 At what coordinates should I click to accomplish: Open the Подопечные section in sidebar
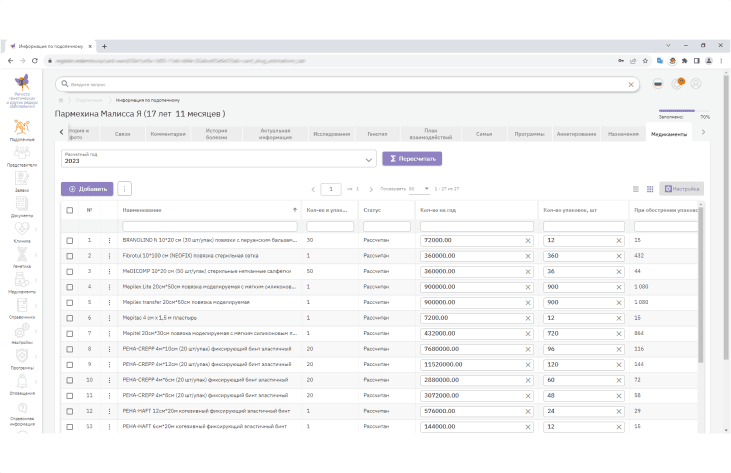point(22,130)
